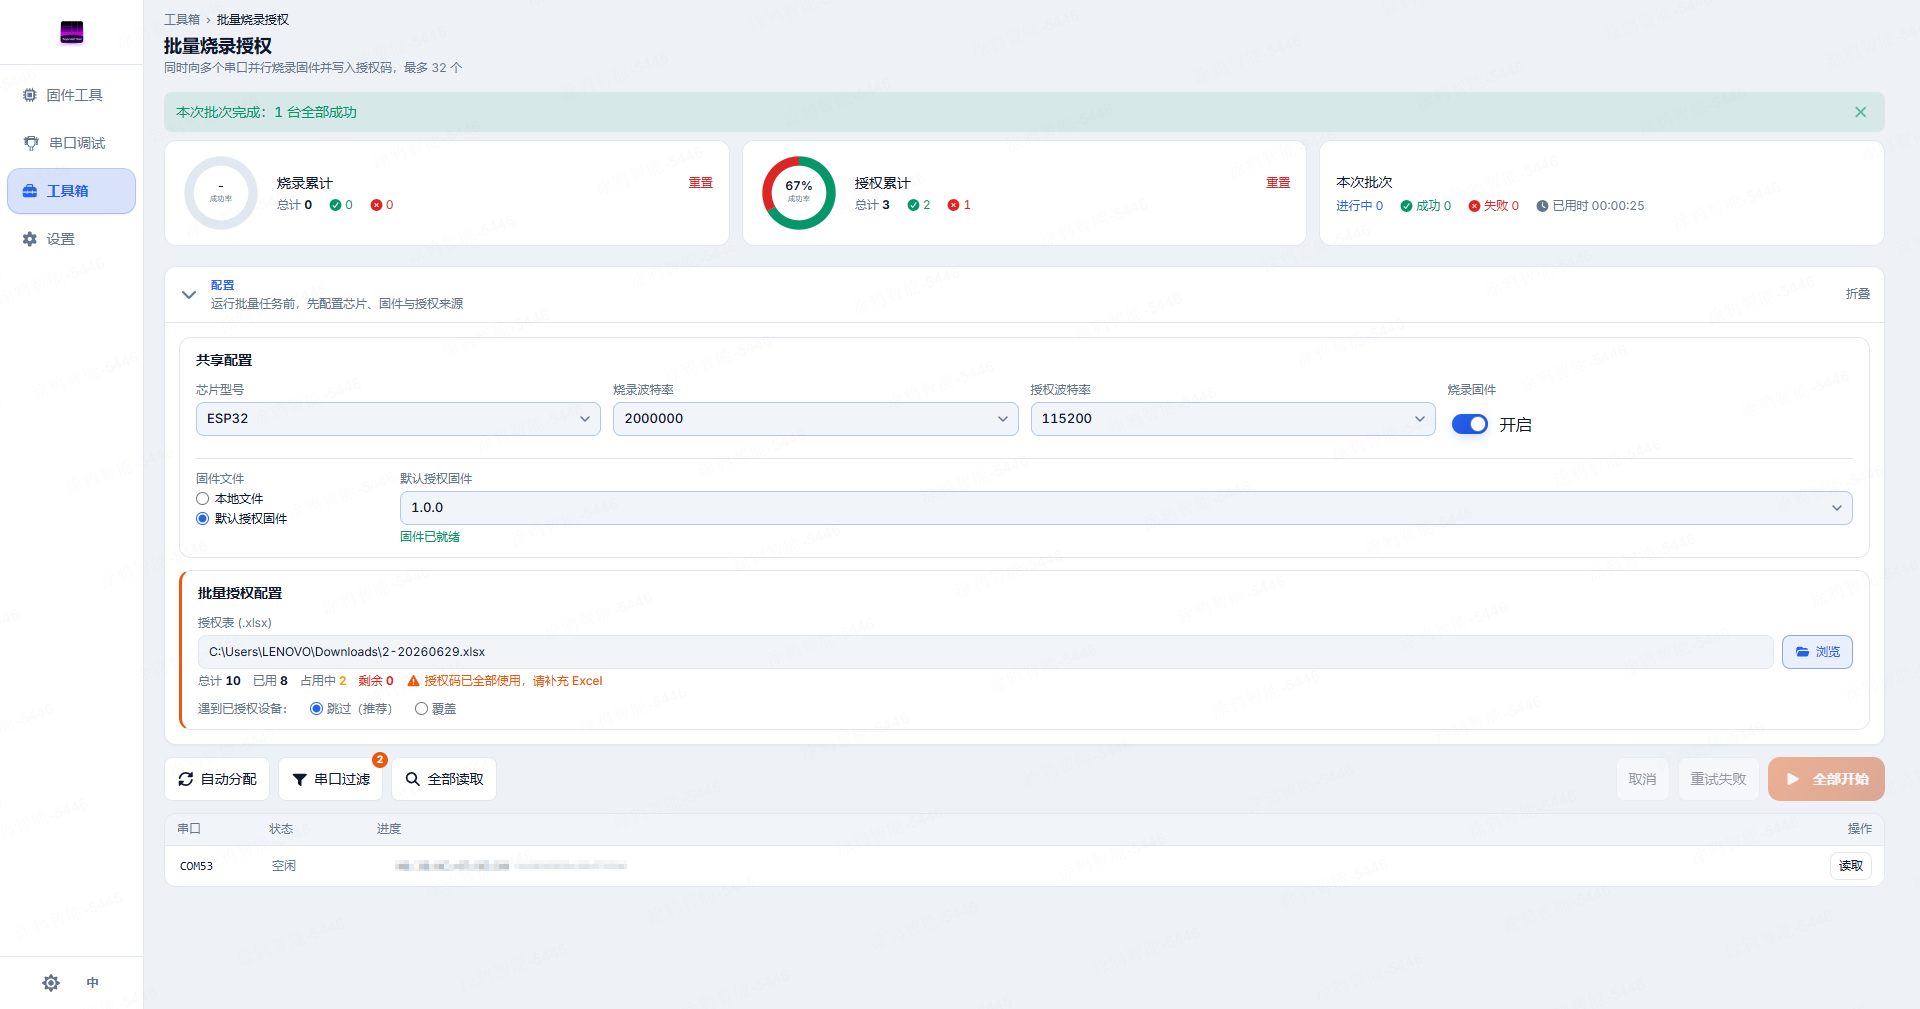Click the 自动分配 refresh button
Viewport: 1920px width, 1009px height.
coord(217,779)
